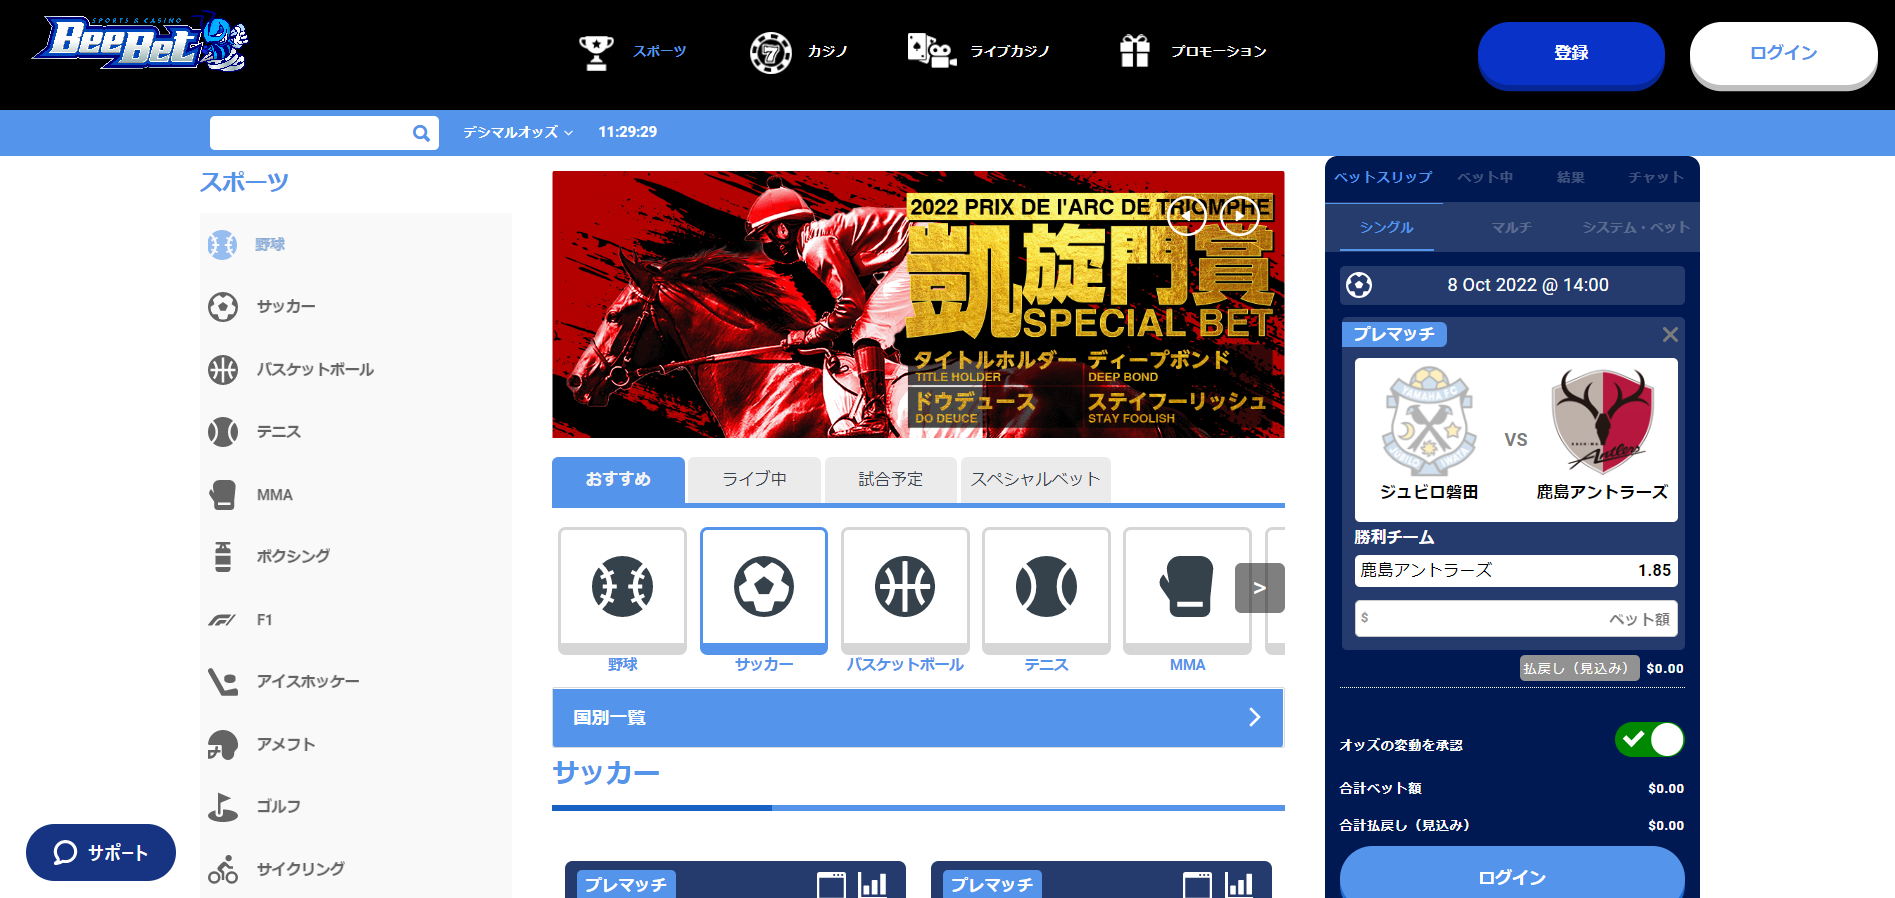Choose the アメフト helmet icon in the sidebar

tap(222, 744)
